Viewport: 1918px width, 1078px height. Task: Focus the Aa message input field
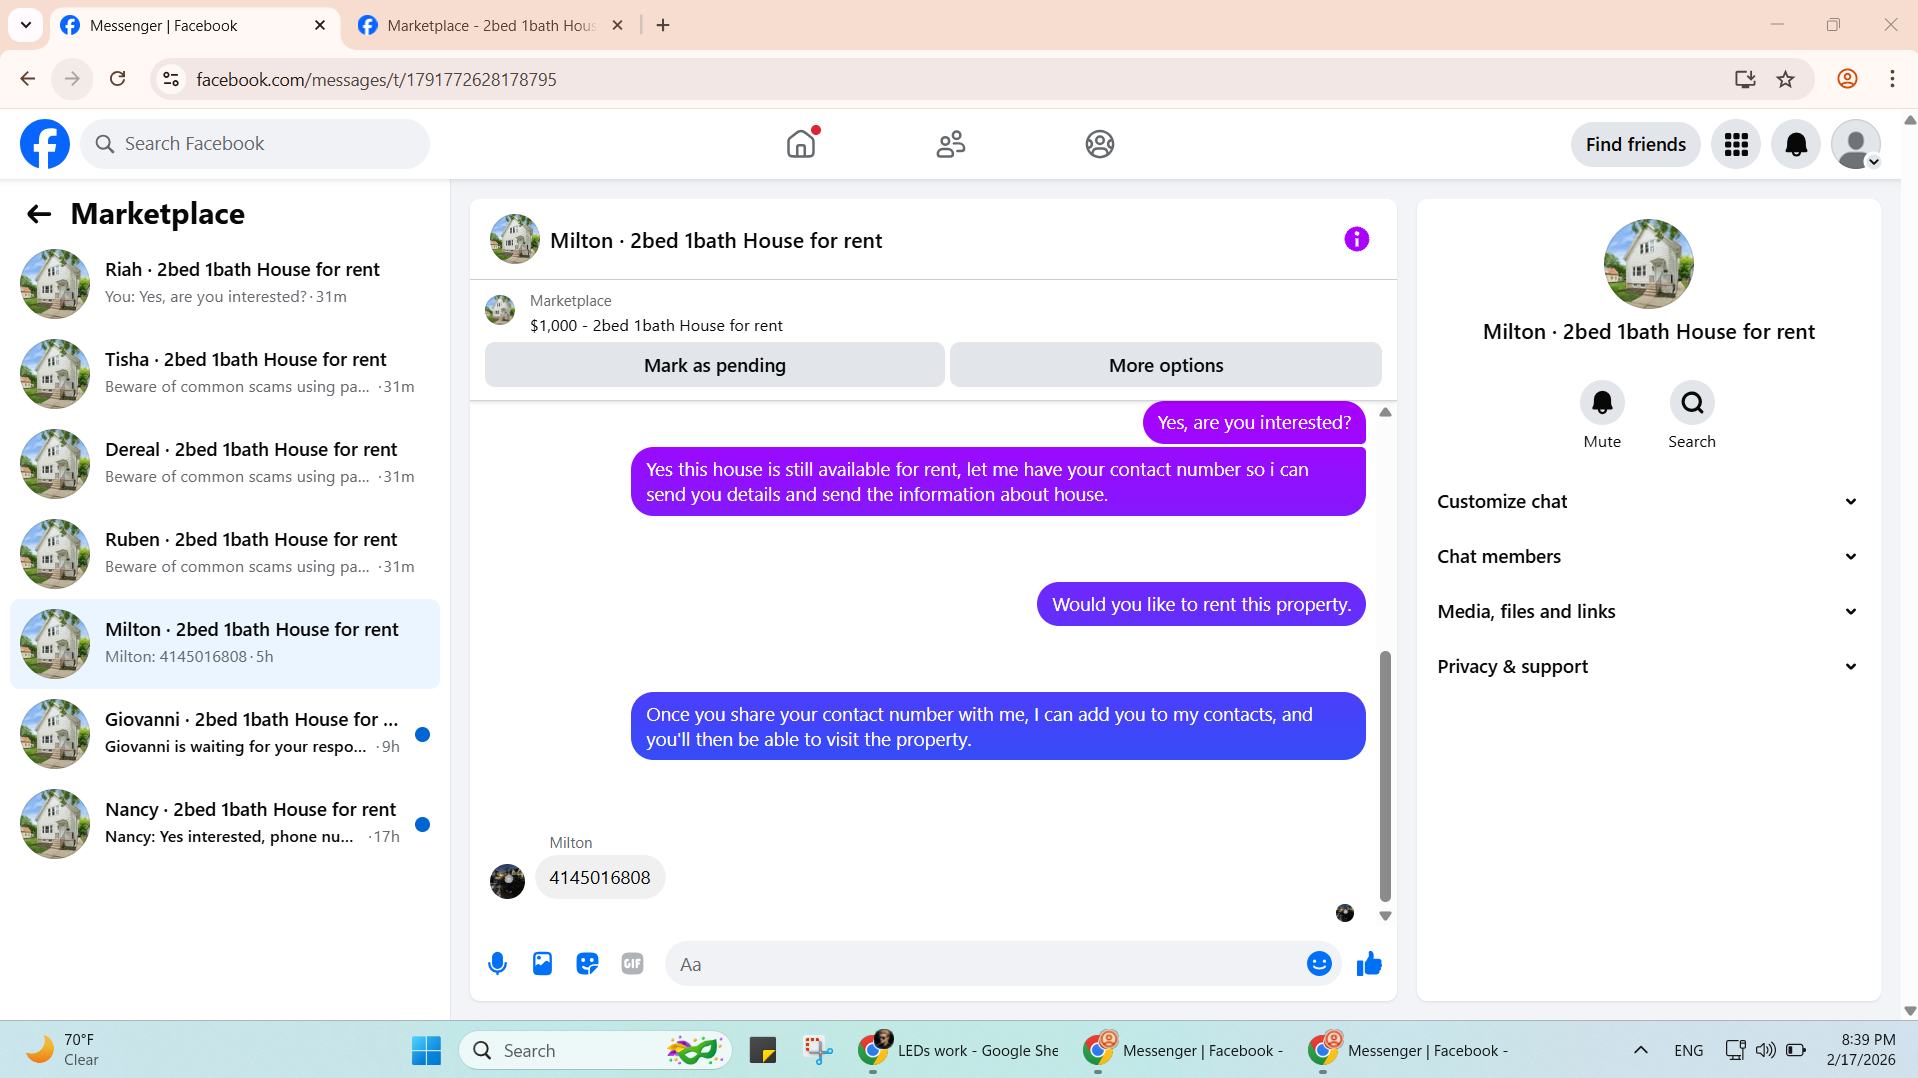click(x=985, y=964)
